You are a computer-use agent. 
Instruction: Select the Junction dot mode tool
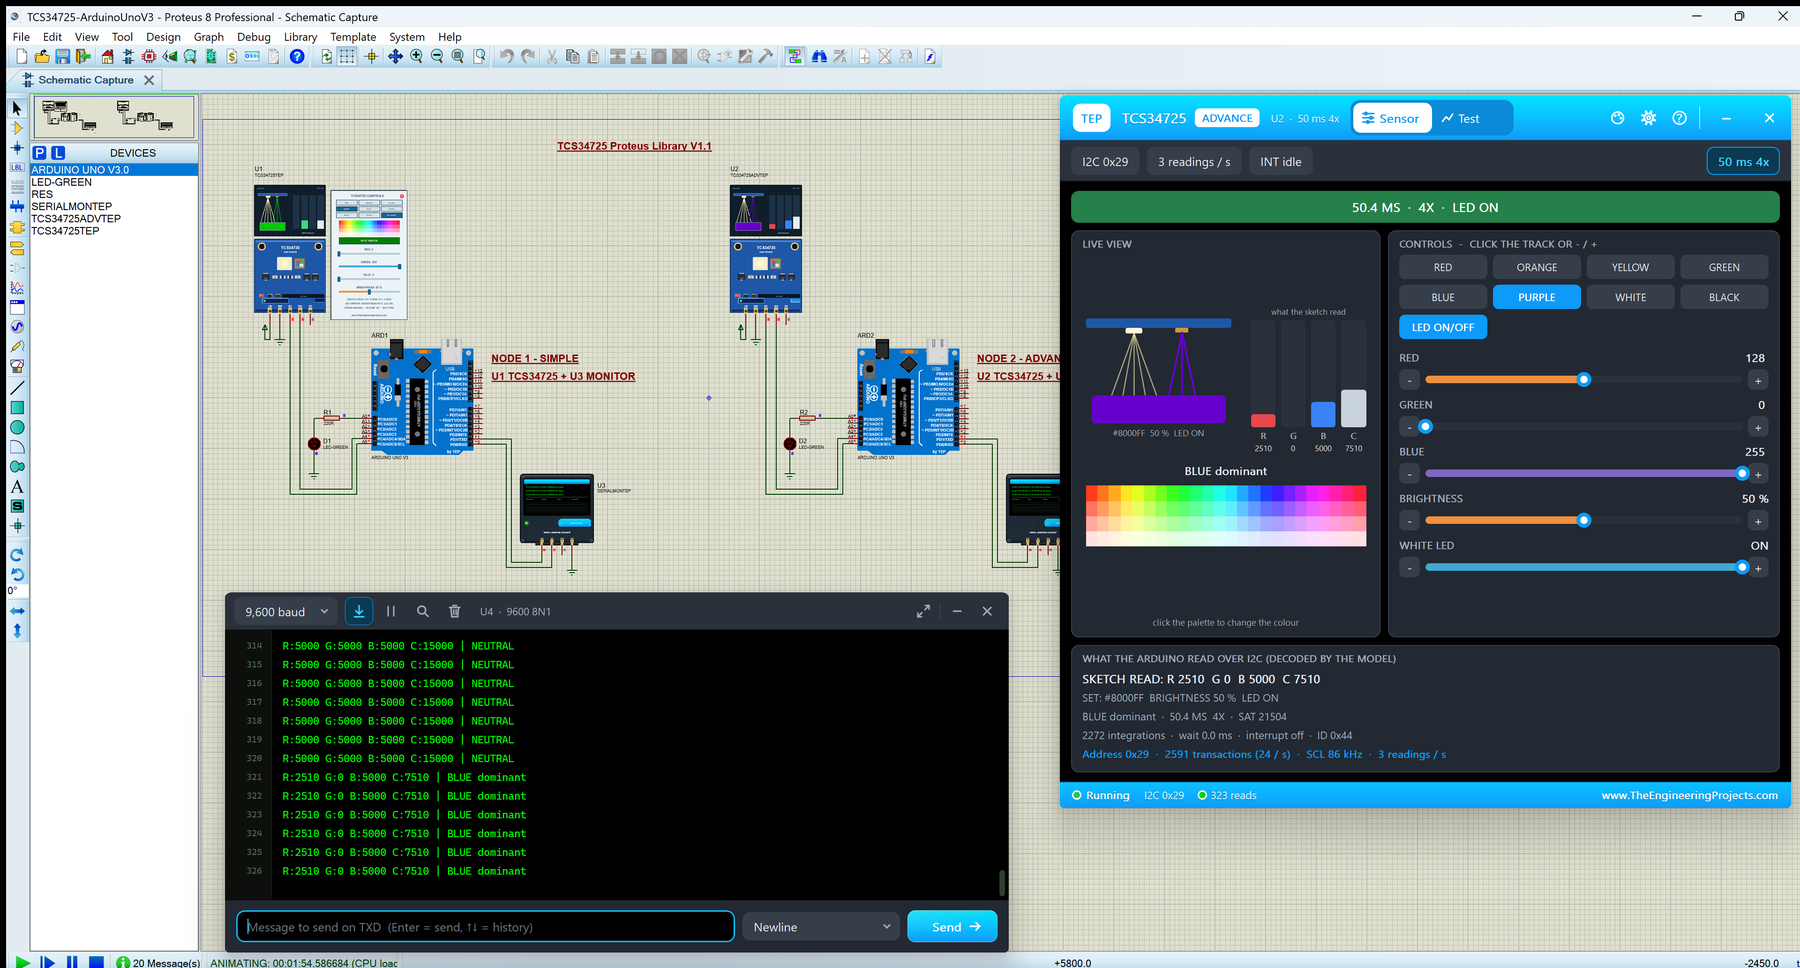click(17, 148)
